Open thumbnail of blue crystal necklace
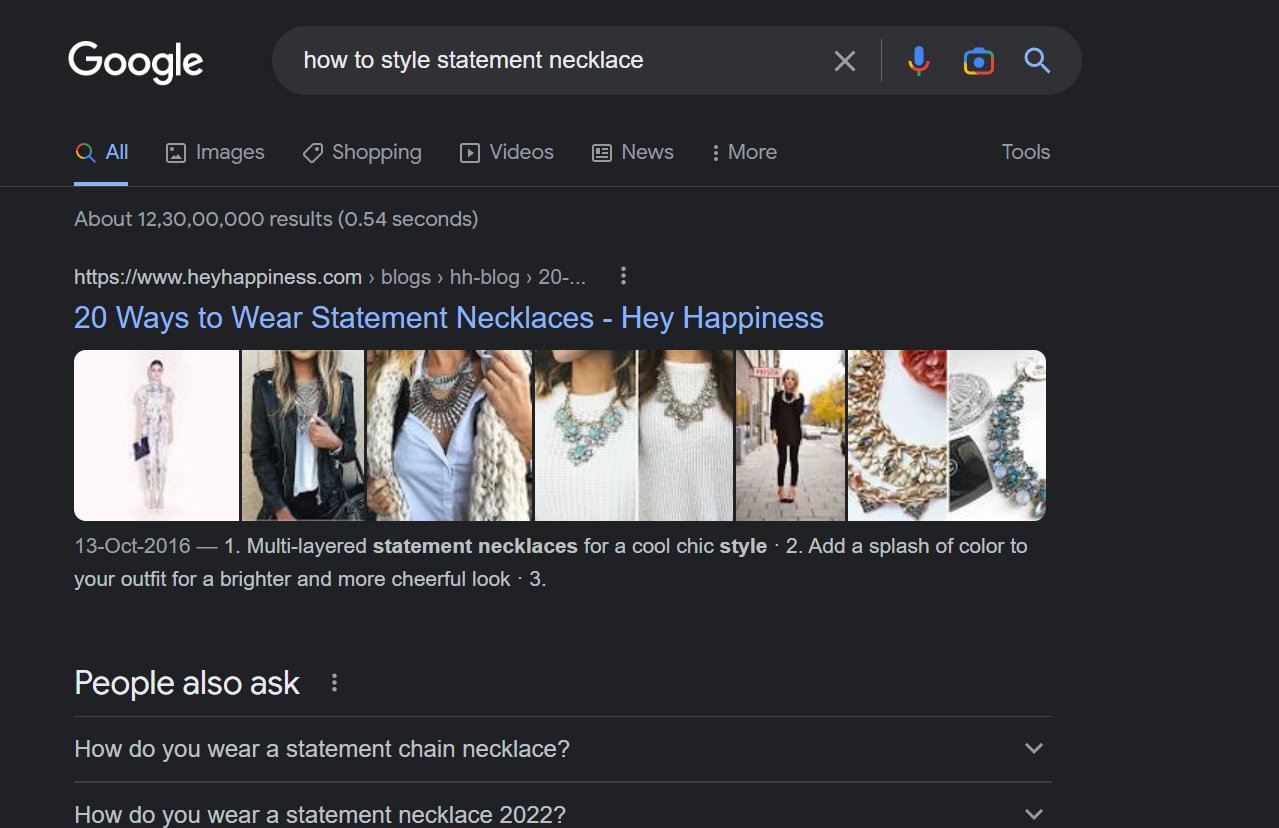Screen dimensions: 1279x828 [x=997, y=435]
